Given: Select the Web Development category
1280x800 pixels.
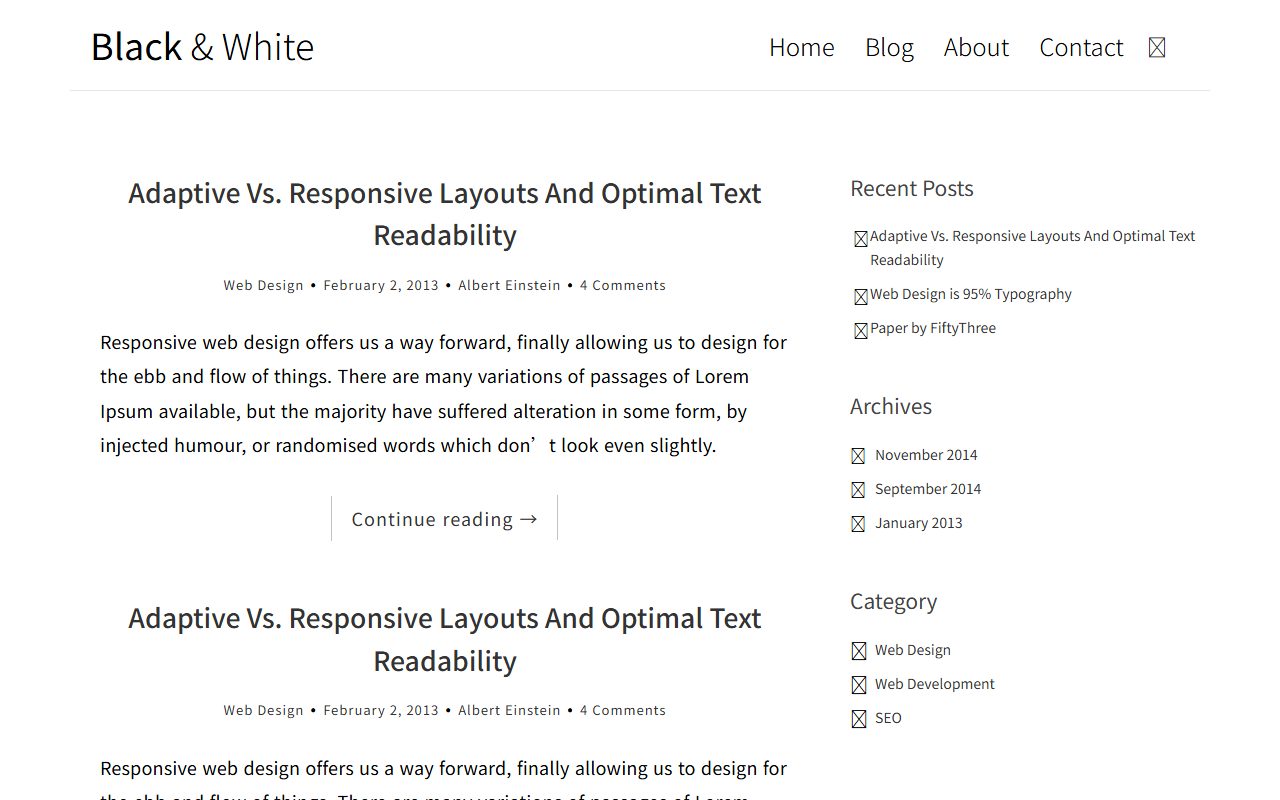Looking at the screenshot, I should pos(935,684).
